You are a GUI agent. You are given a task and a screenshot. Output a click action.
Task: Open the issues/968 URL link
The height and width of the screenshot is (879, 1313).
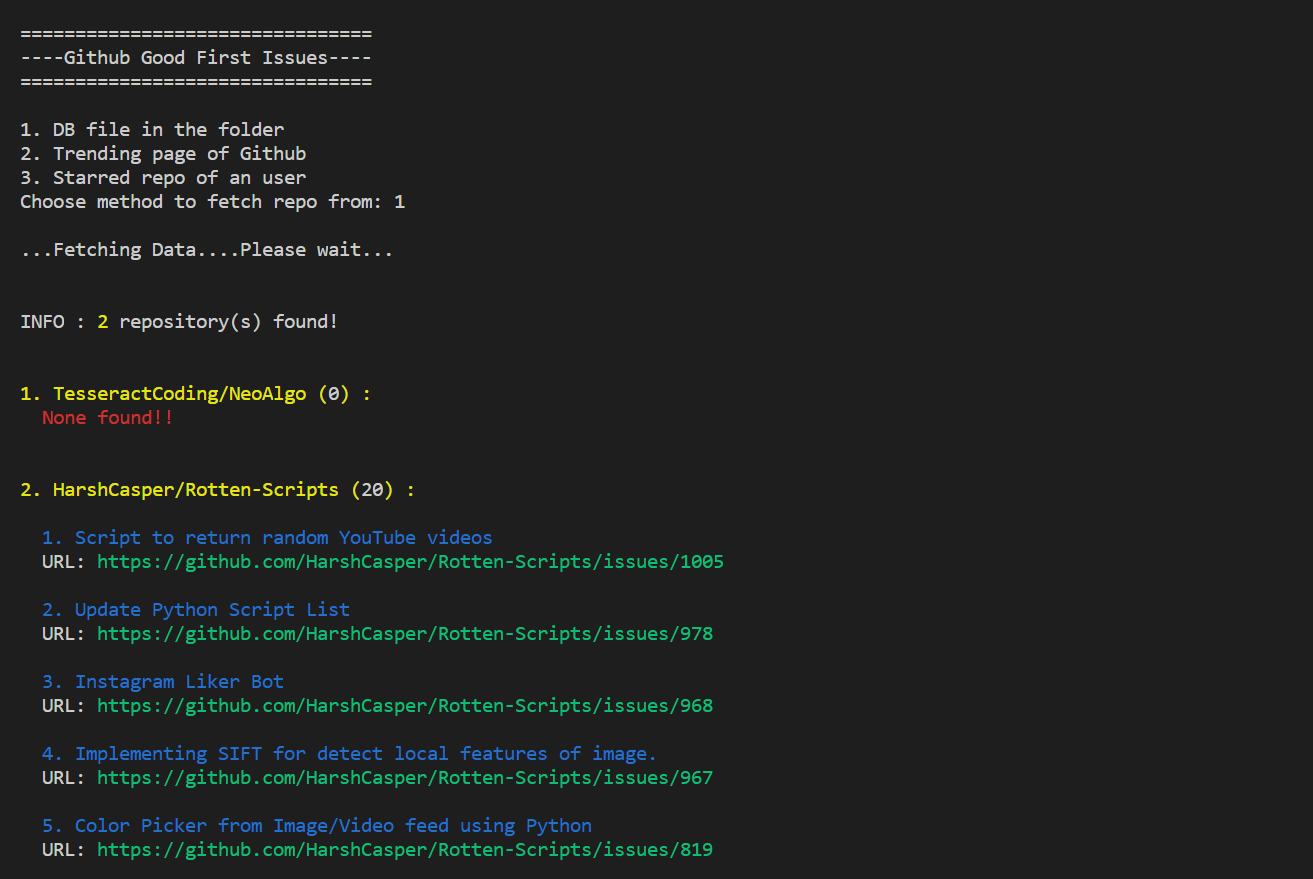(x=405, y=706)
